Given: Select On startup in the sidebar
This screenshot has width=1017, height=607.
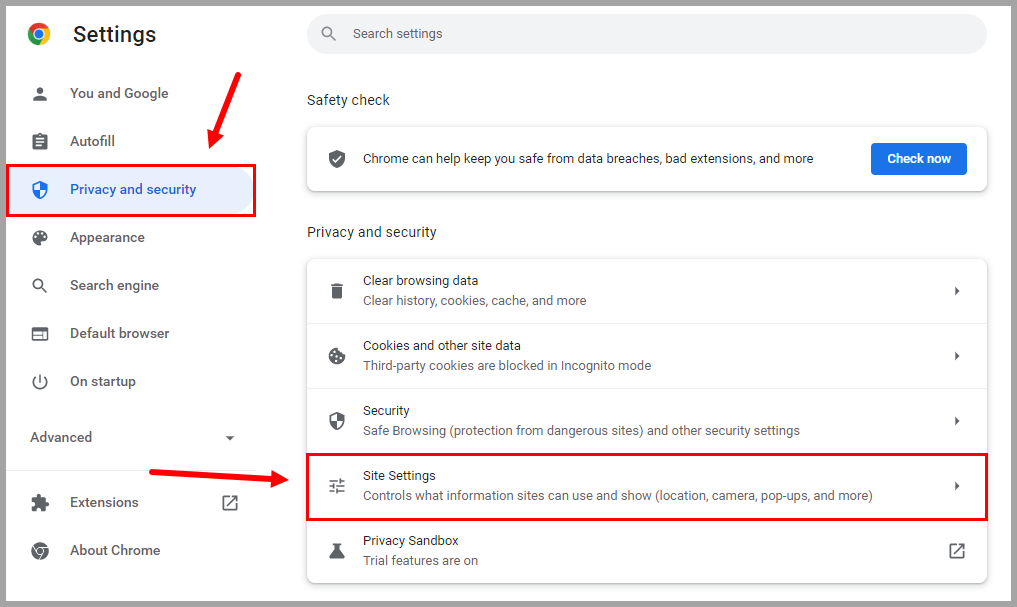Looking at the screenshot, I should [x=102, y=381].
